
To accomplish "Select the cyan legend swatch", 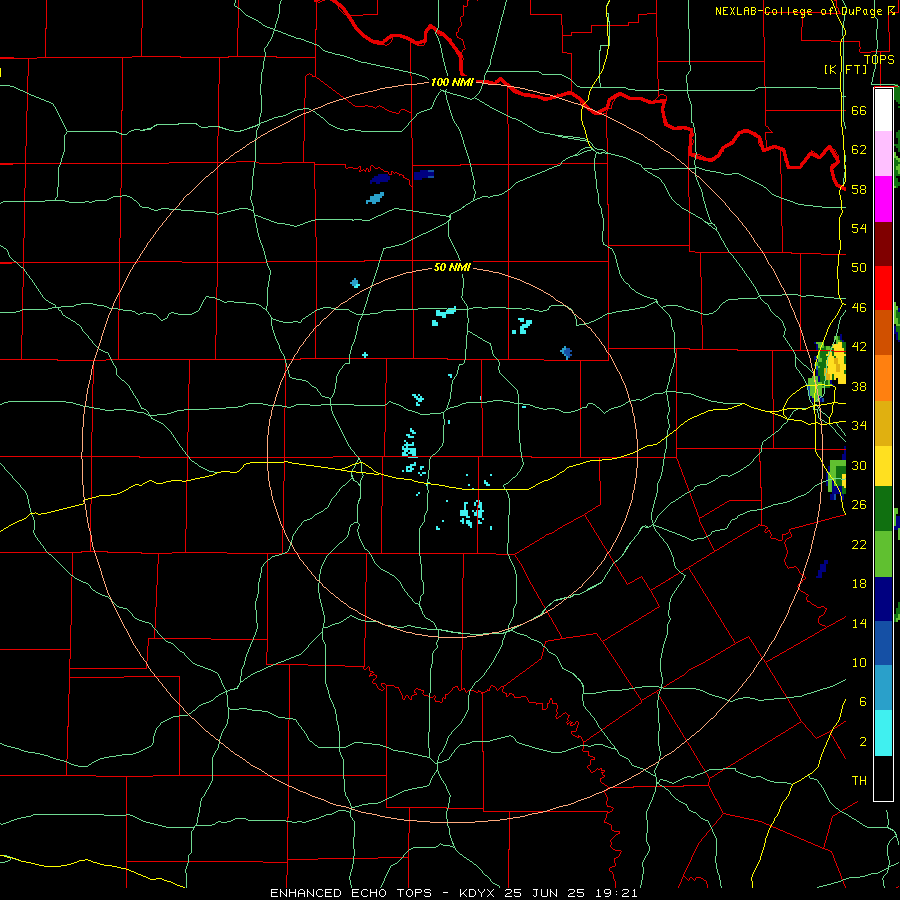I will tap(883, 733).
